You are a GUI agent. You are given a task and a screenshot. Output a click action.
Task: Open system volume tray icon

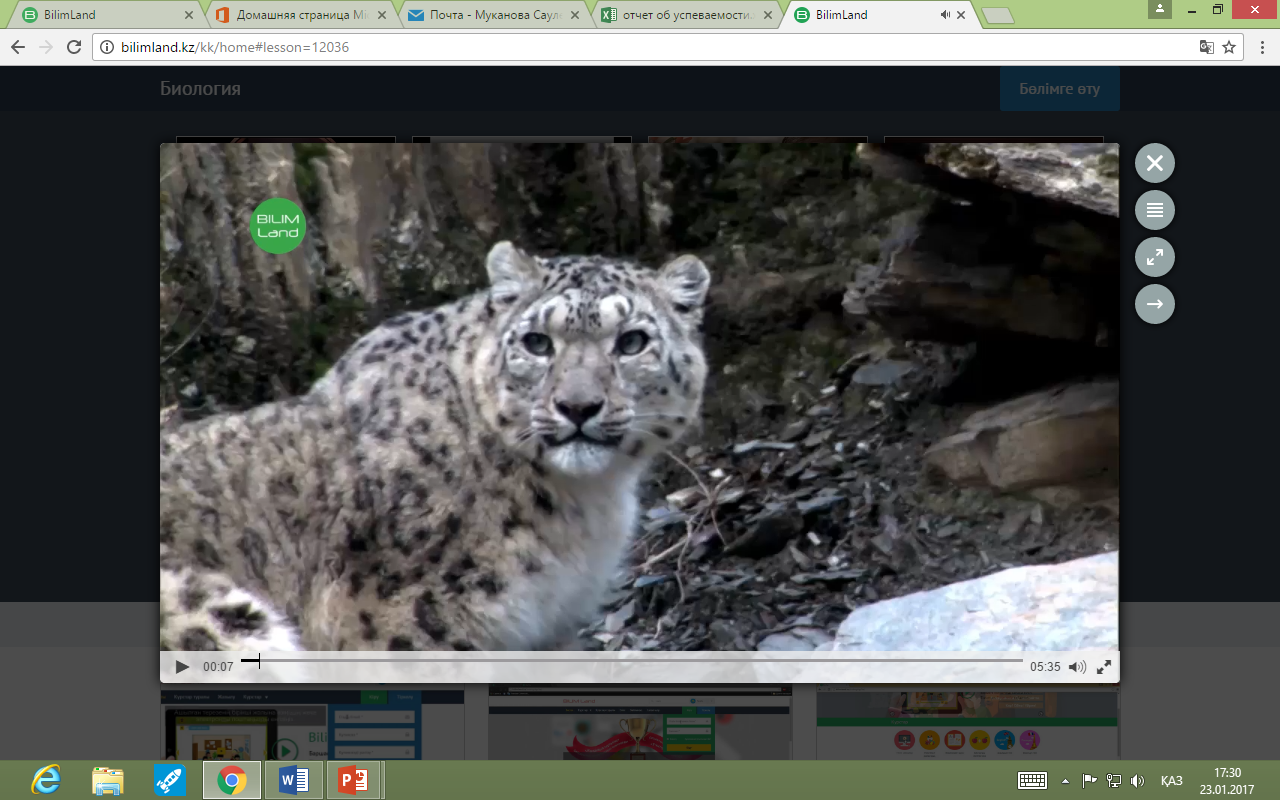tap(1136, 781)
